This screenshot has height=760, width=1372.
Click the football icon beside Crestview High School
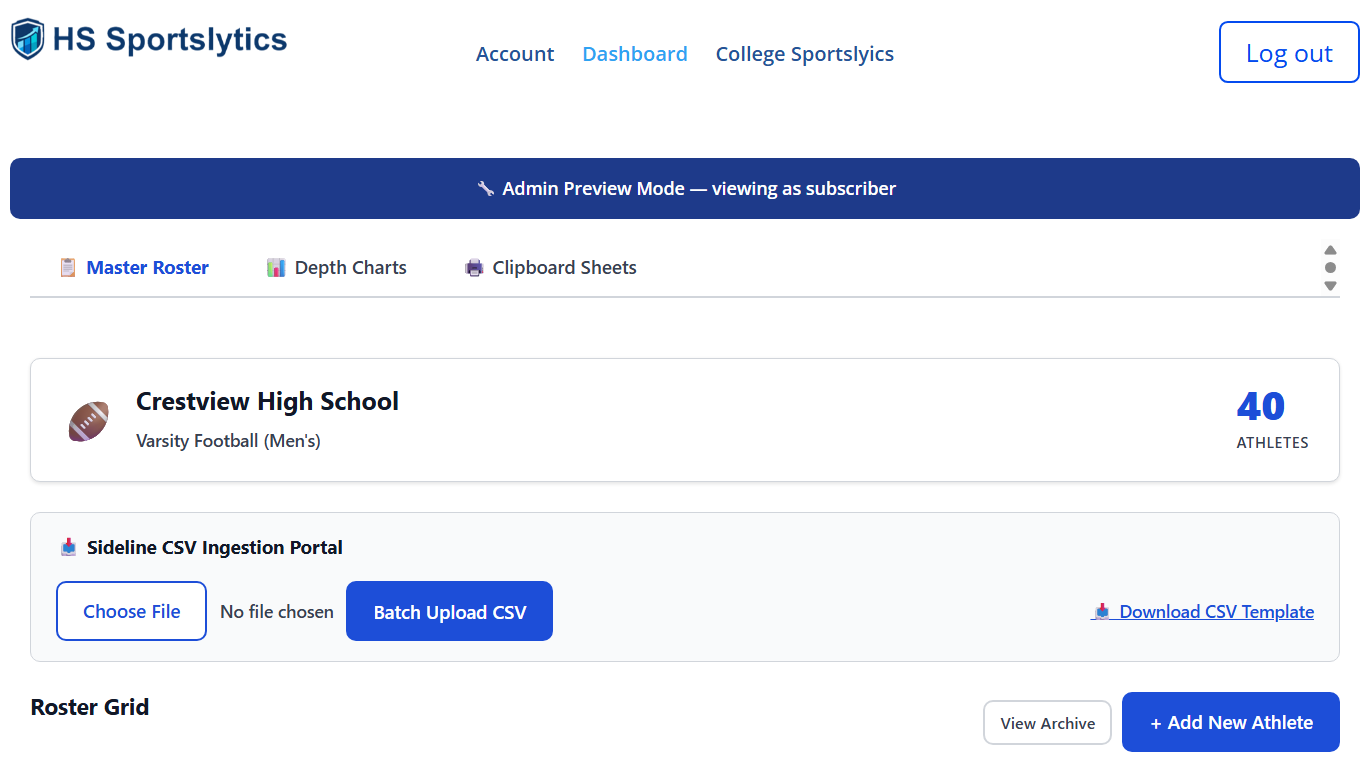click(x=89, y=421)
